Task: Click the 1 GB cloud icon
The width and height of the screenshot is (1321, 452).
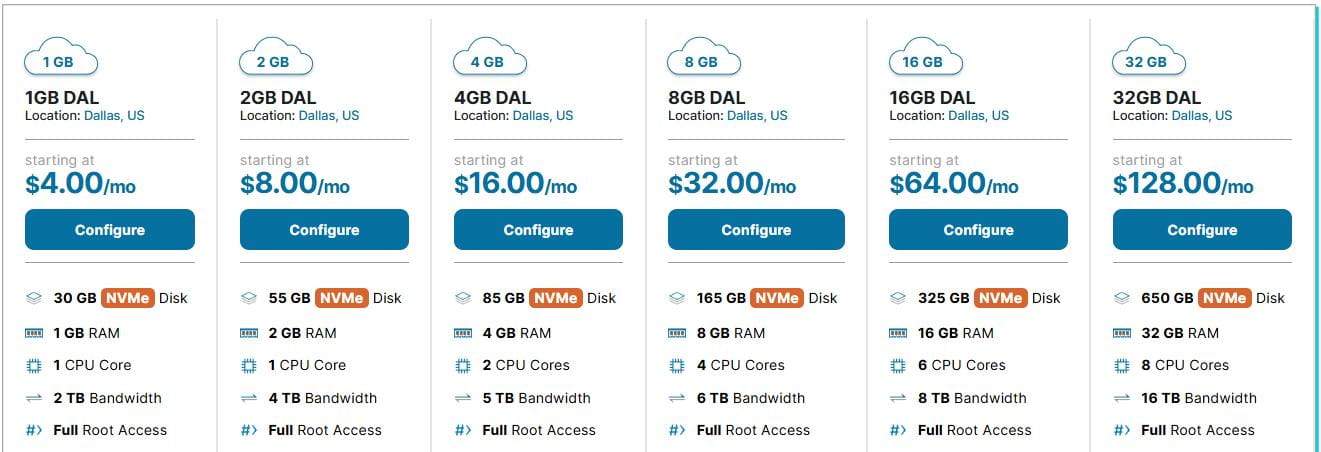Action: click(x=60, y=58)
